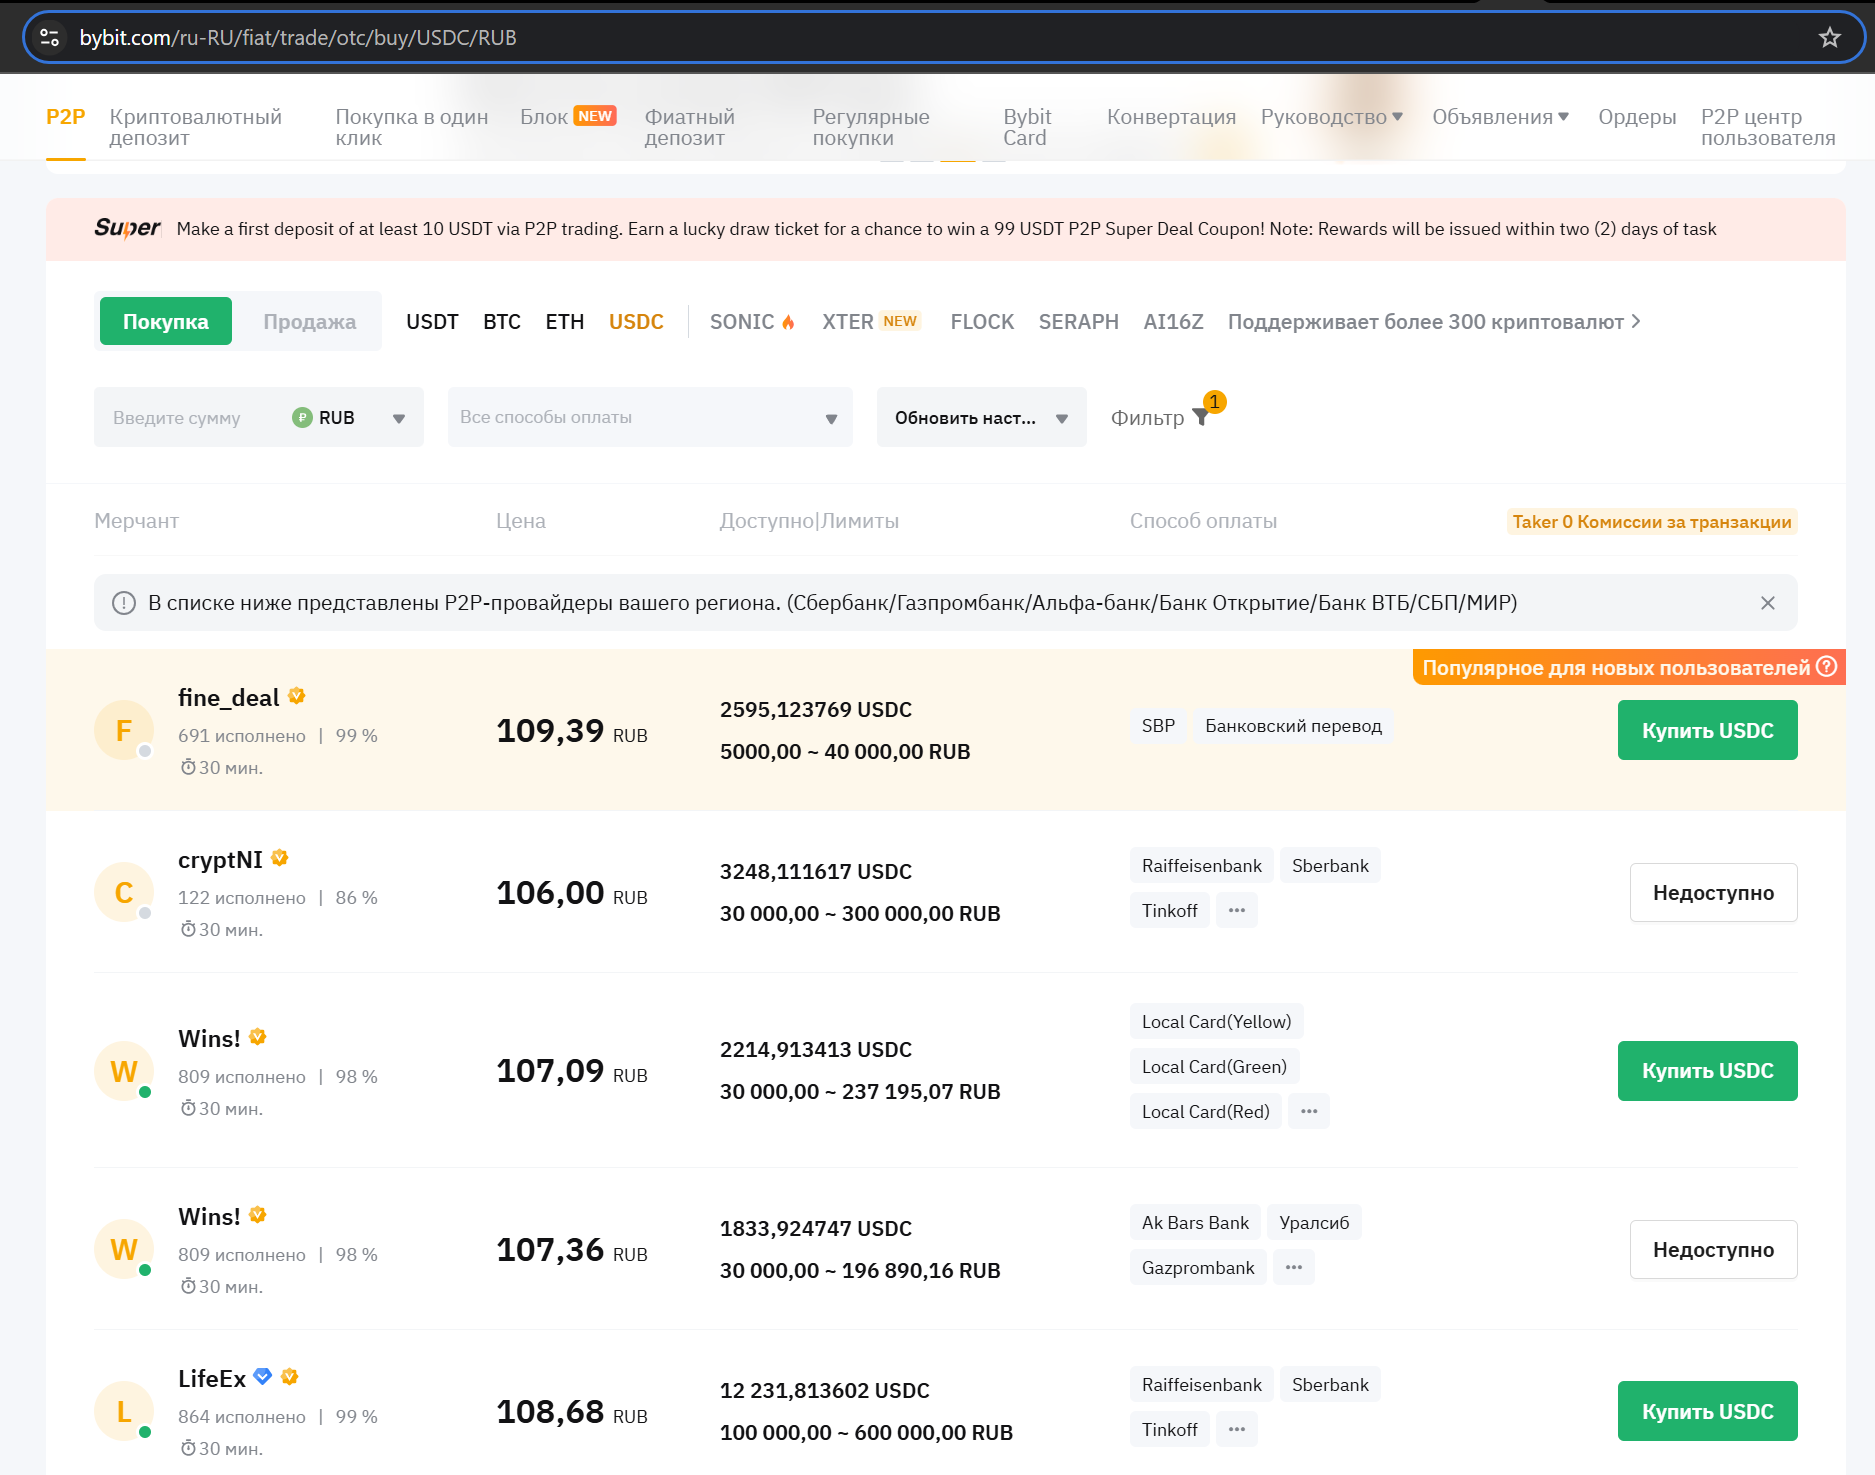Select USDT coin tab
The height and width of the screenshot is (1475, 1875).
click(432, 322)
